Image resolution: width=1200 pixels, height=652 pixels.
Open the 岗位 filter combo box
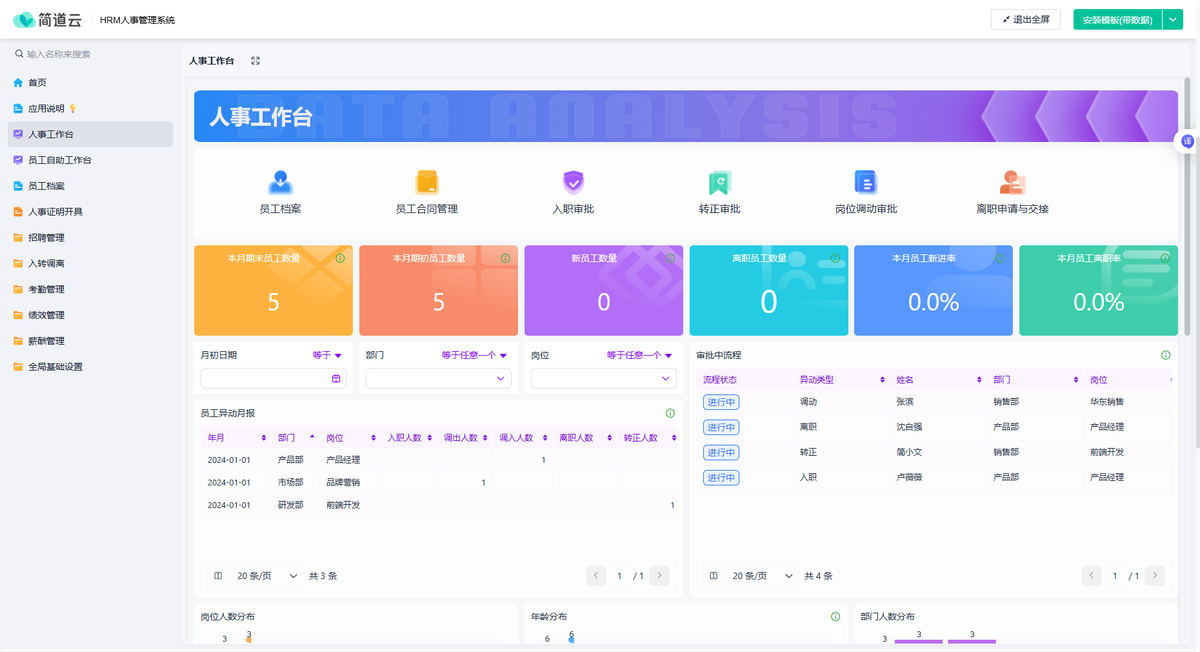[603, 379]
